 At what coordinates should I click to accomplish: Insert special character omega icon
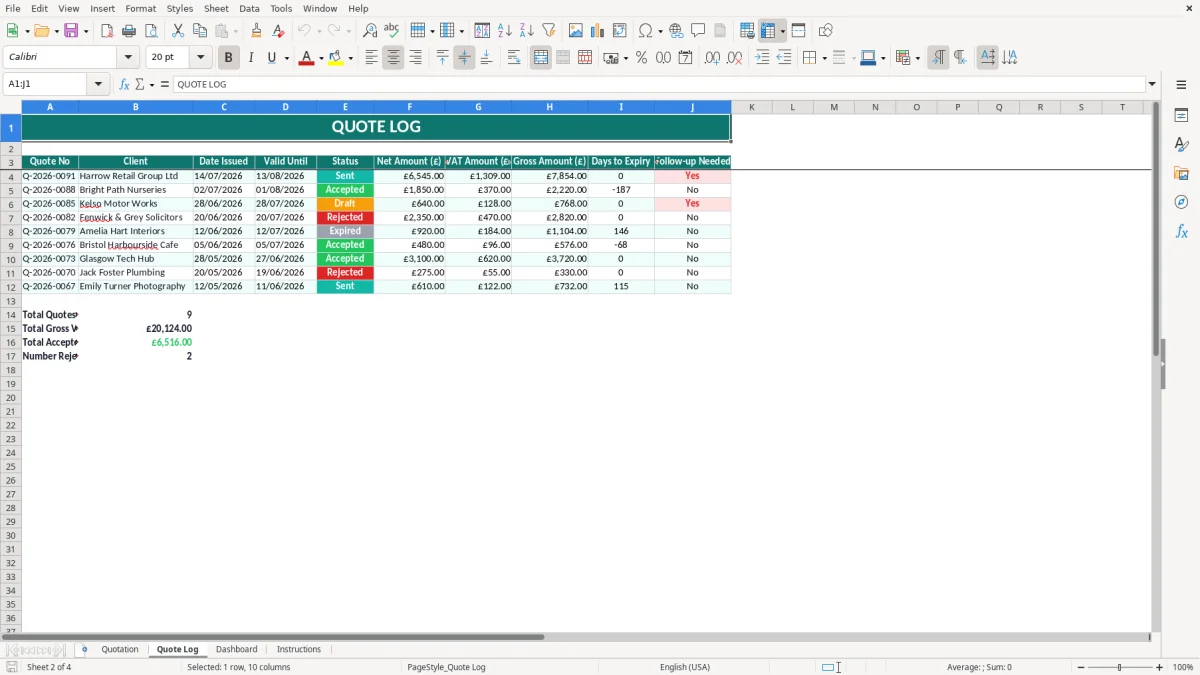point(646,31)
